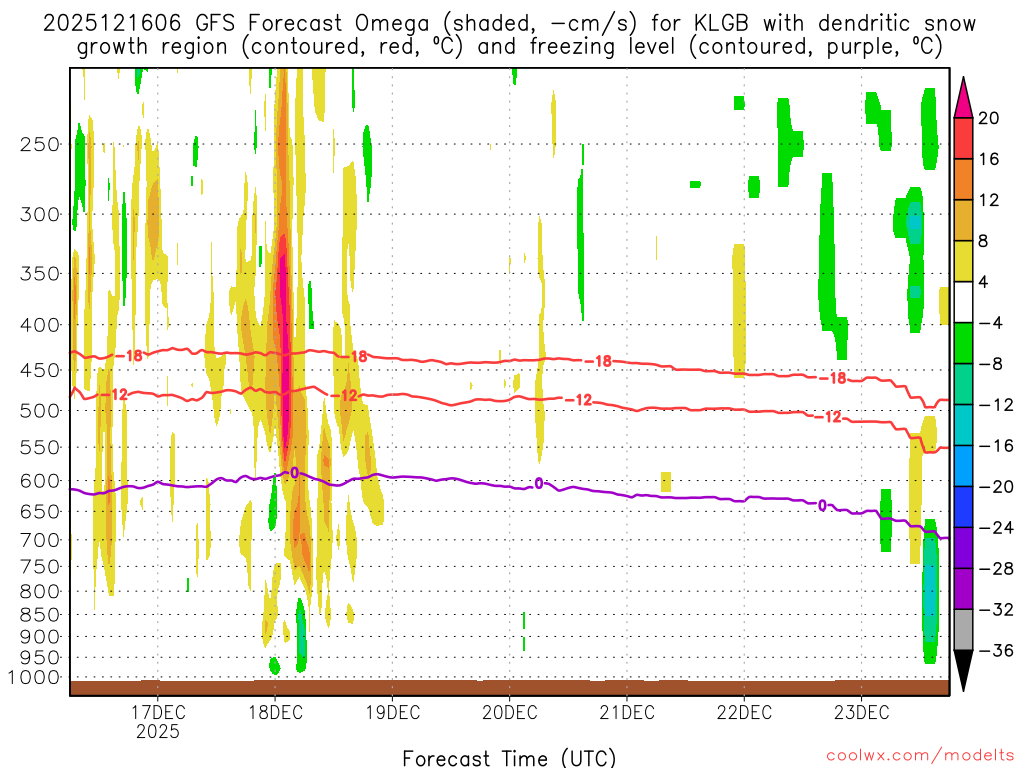Click the 650 pressure level label
This screenshot has height=768, width=1024.
pos(40,511)
